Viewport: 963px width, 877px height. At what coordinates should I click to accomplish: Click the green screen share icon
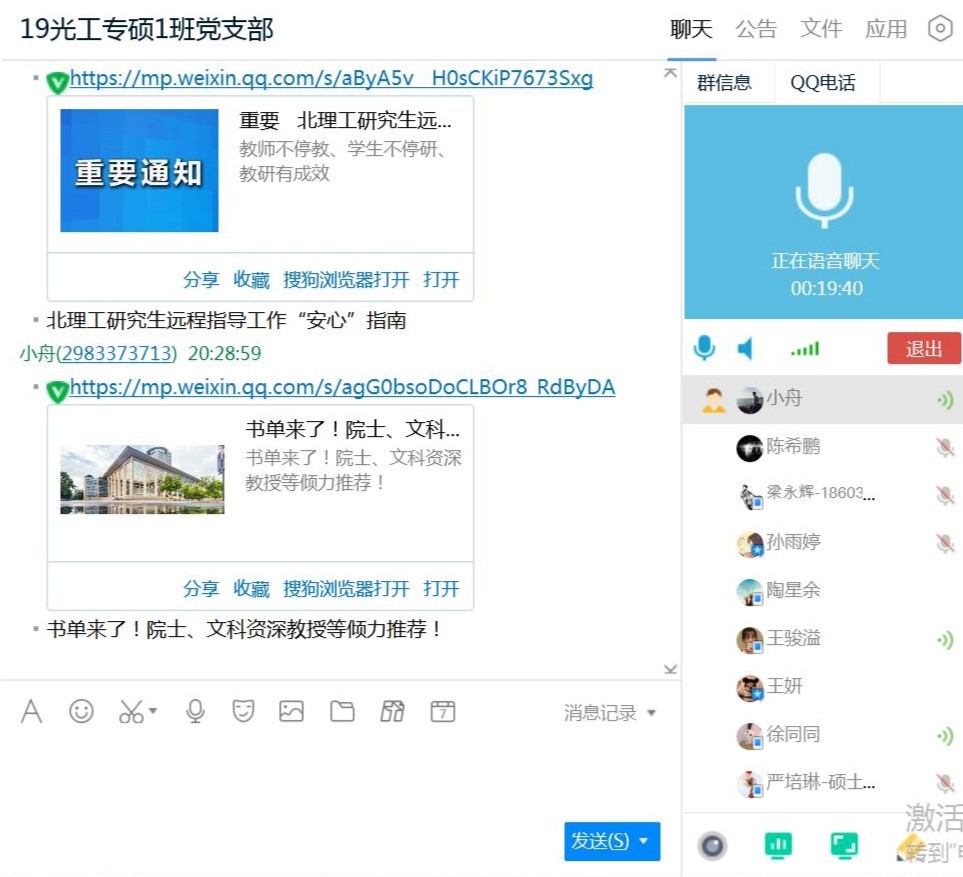tap(844, 846)
